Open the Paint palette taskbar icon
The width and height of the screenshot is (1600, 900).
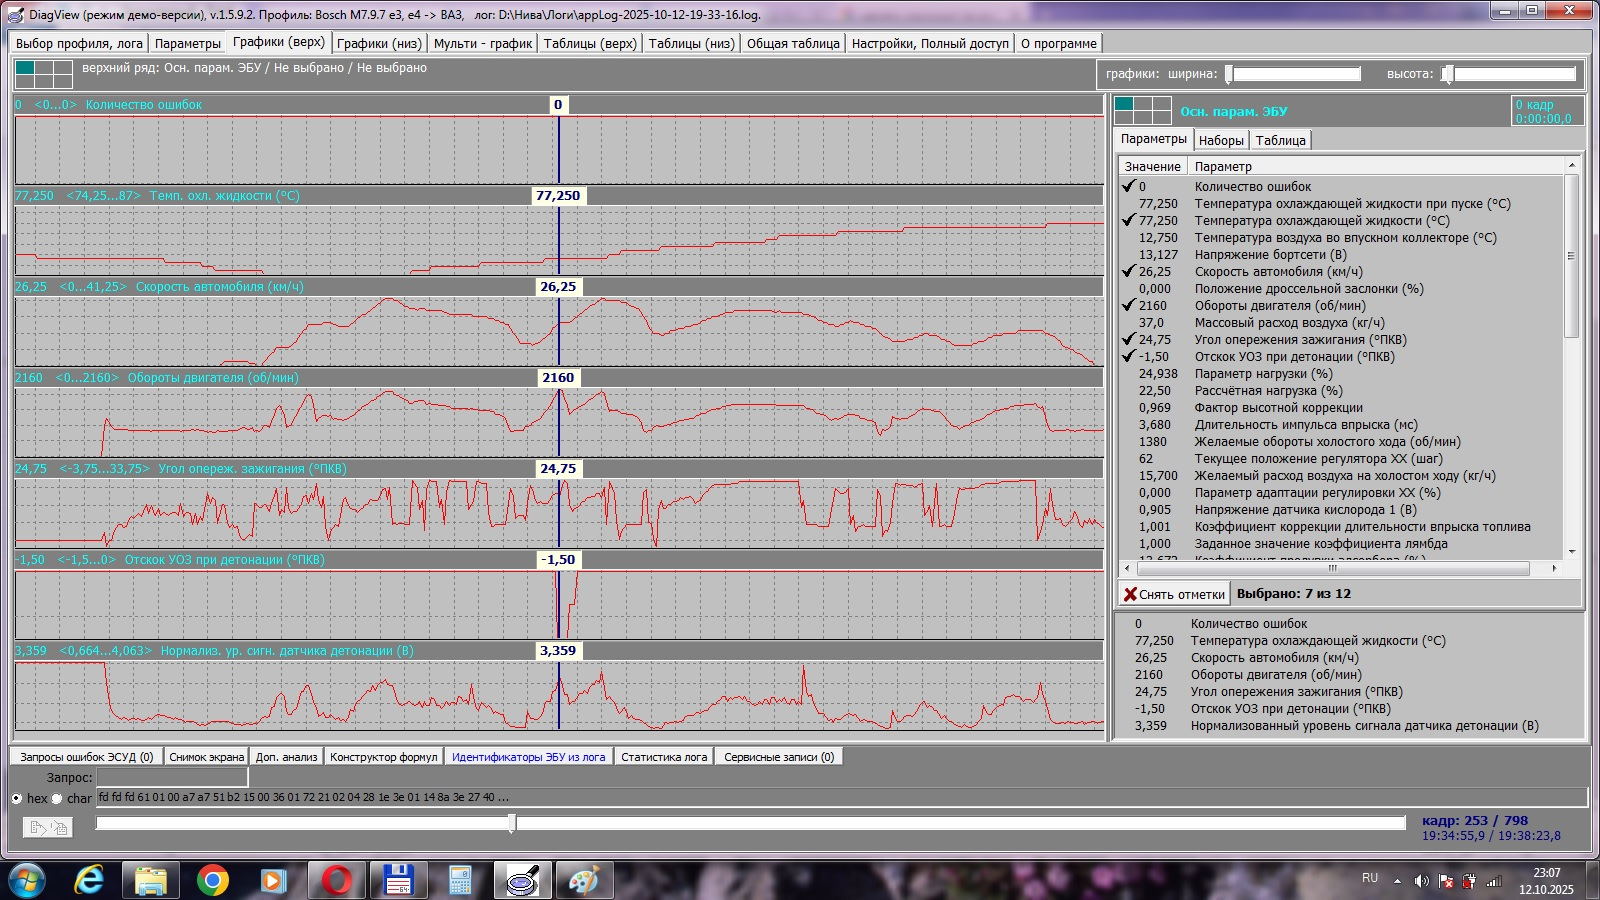pos(584,881)
